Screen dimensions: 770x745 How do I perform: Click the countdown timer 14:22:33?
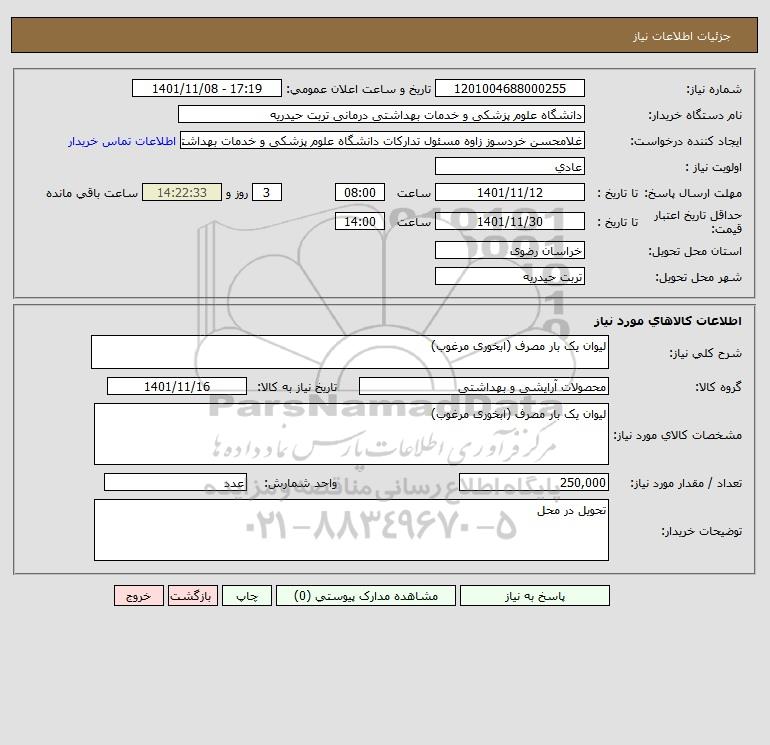(x=182, y=193)
